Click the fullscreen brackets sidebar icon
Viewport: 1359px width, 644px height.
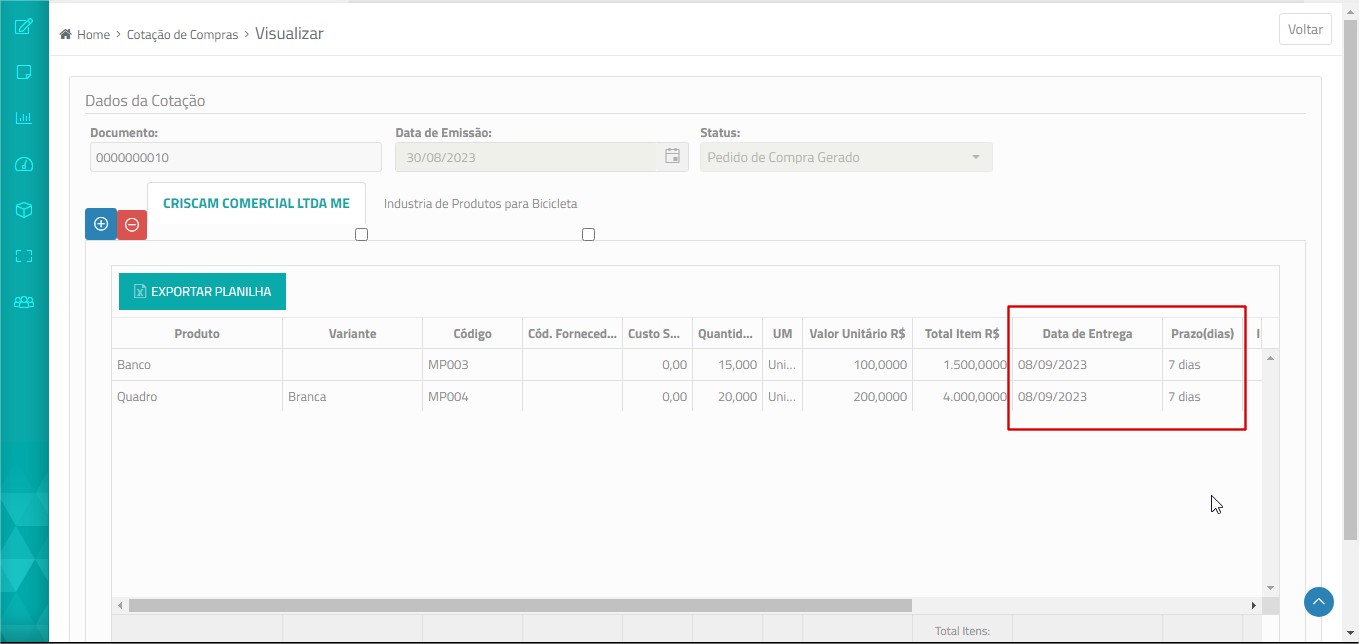(24, 256)
